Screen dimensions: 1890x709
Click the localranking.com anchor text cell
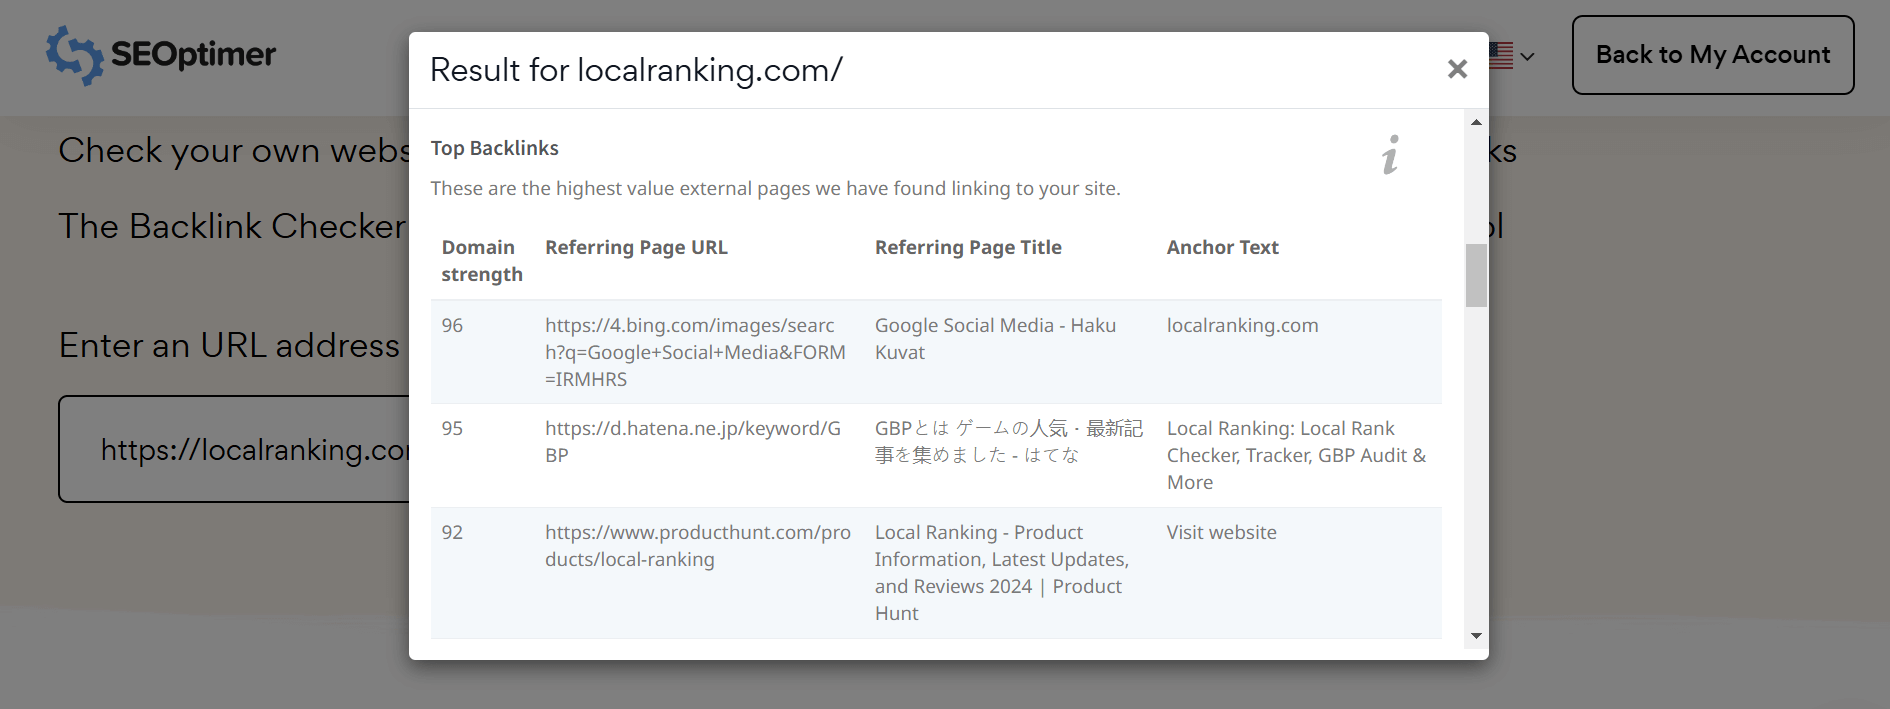coord(1242,325)
